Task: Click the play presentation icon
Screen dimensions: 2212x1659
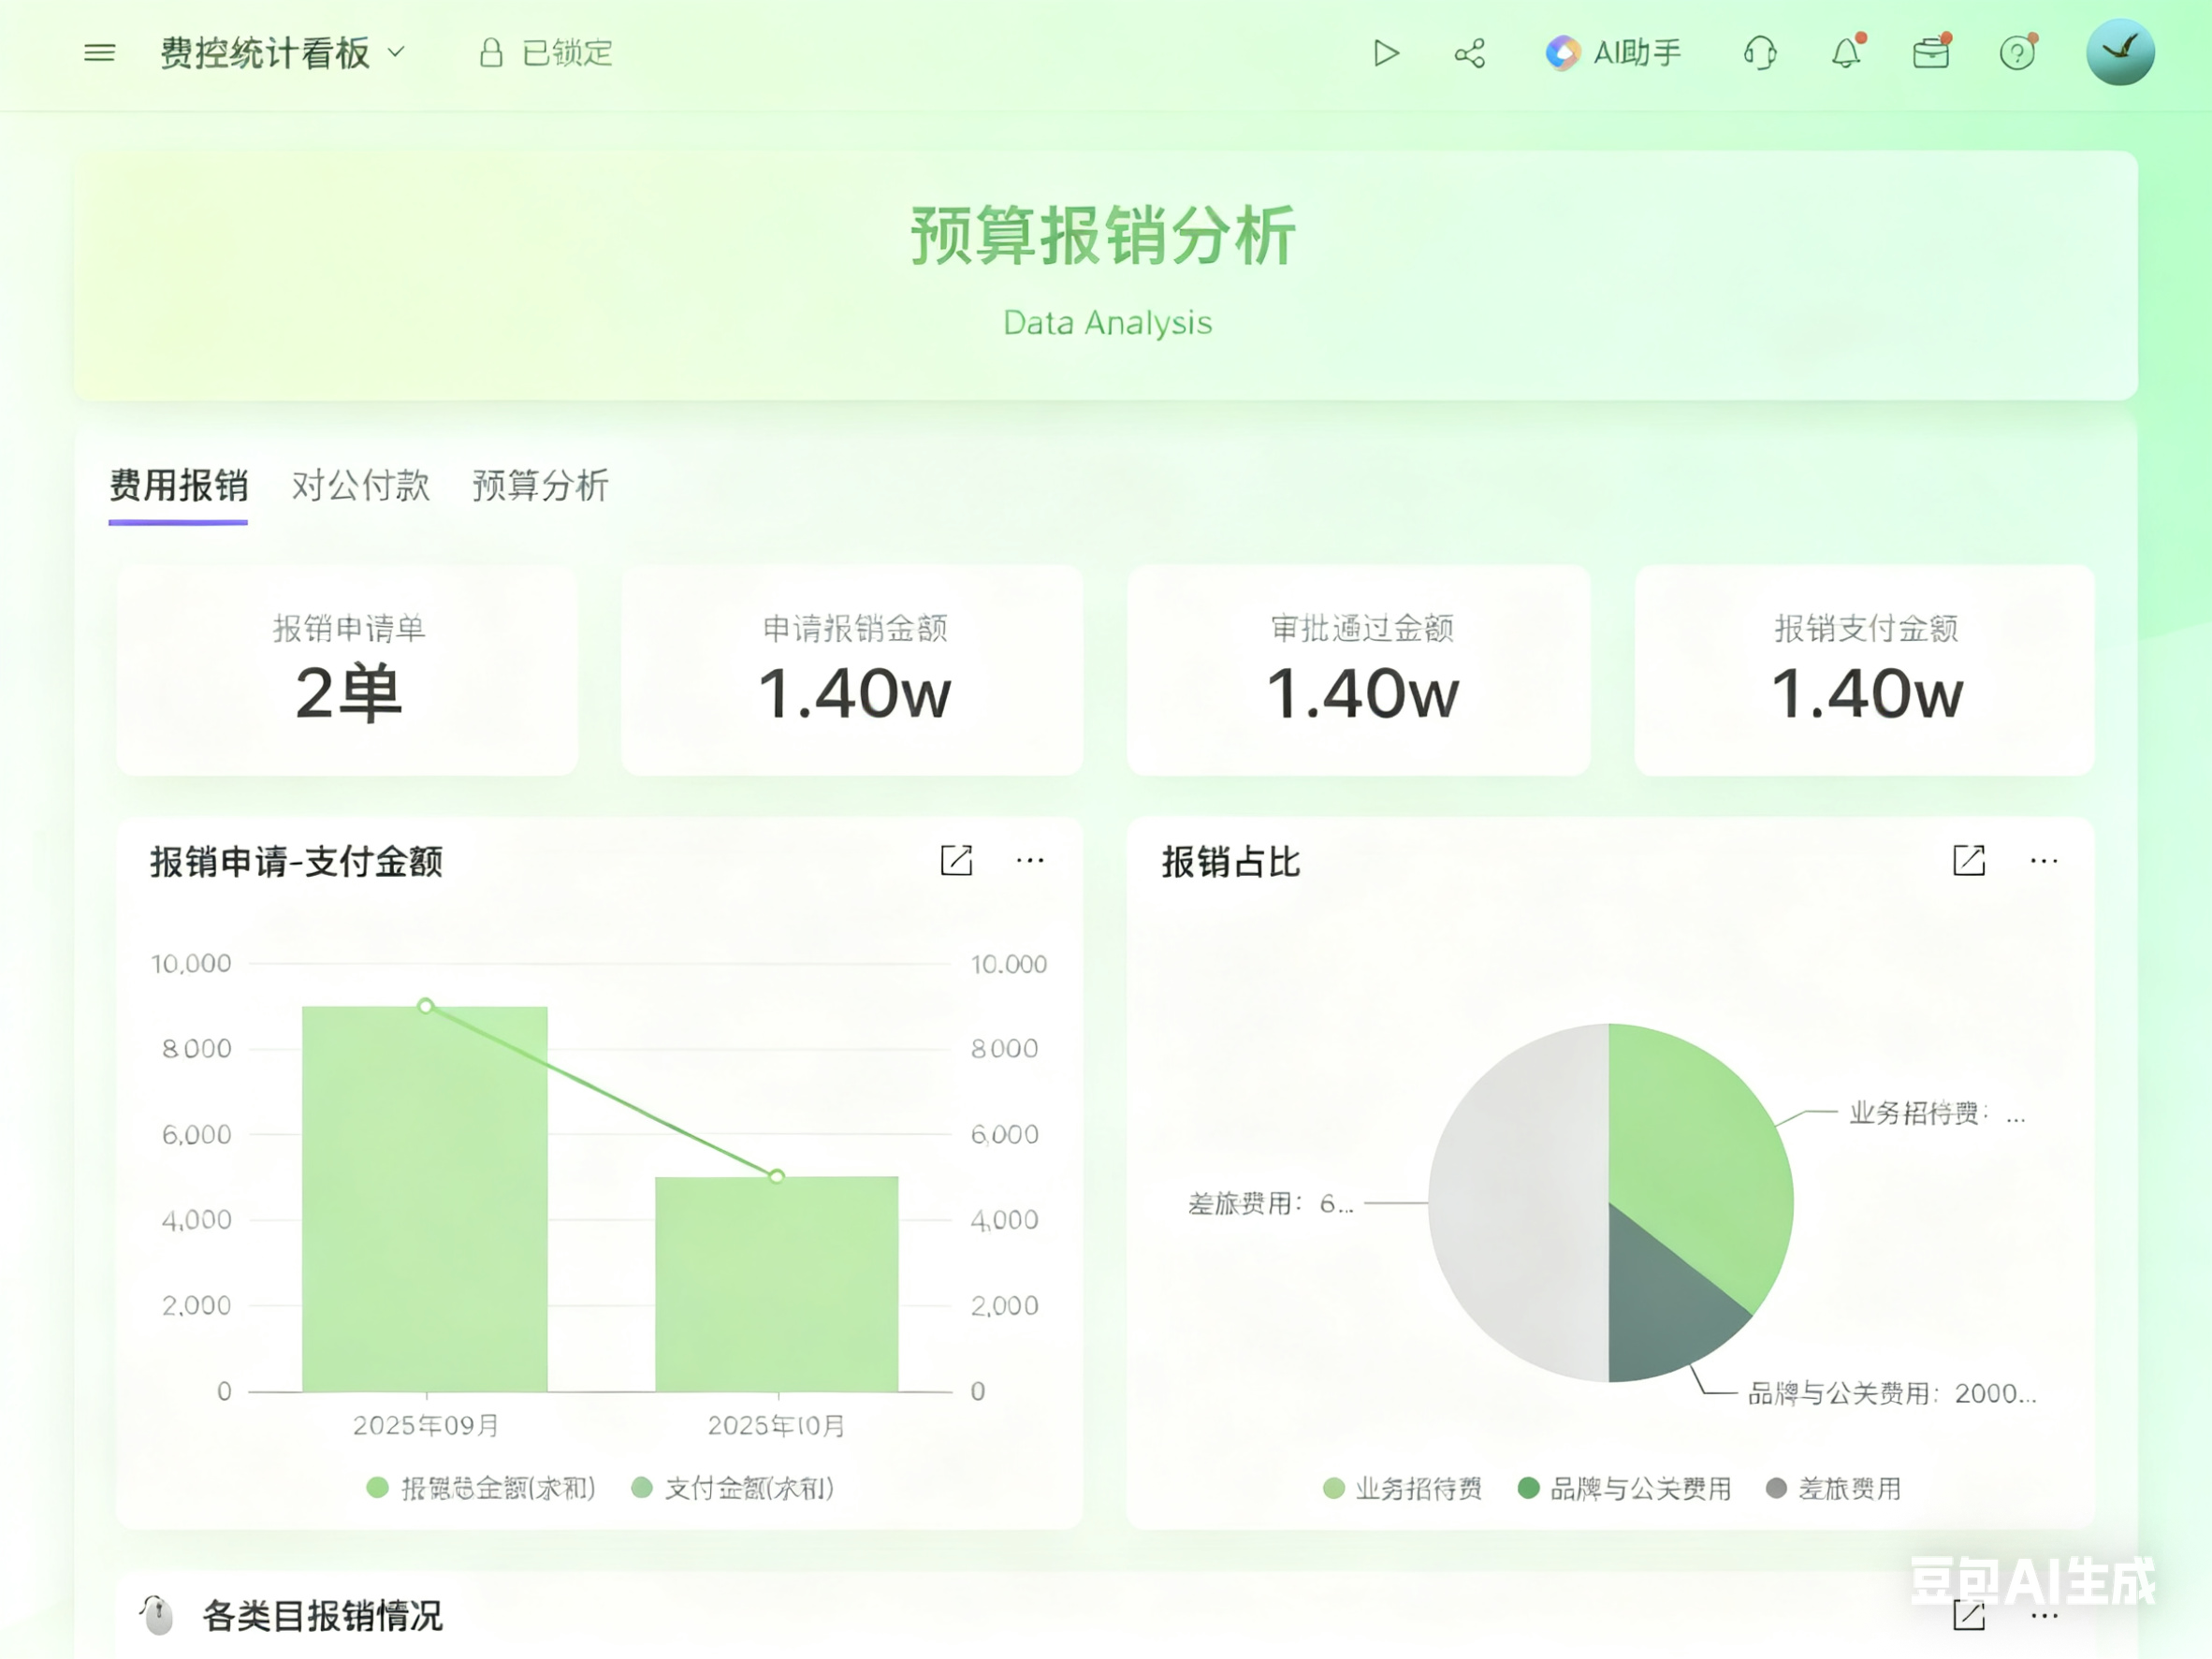Action: [1385, 53]
